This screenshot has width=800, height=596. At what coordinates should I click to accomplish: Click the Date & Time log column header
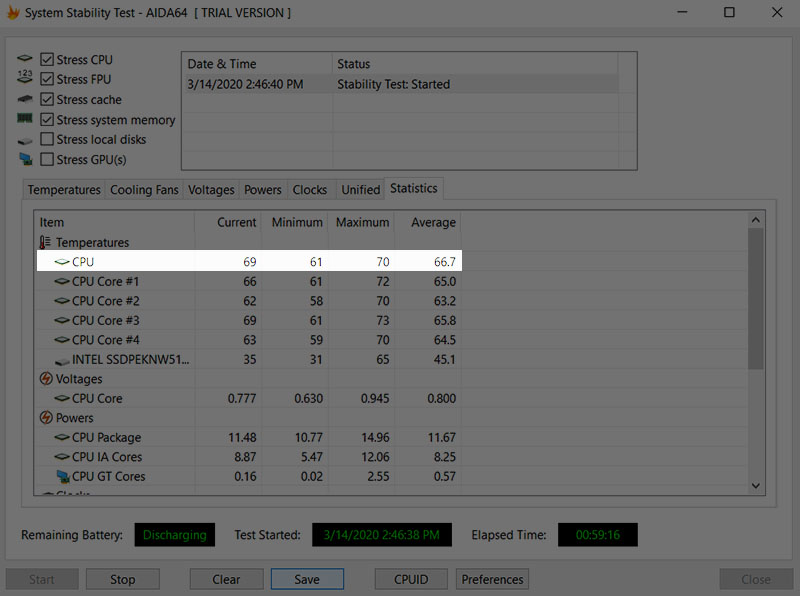[x=257, y=64]
